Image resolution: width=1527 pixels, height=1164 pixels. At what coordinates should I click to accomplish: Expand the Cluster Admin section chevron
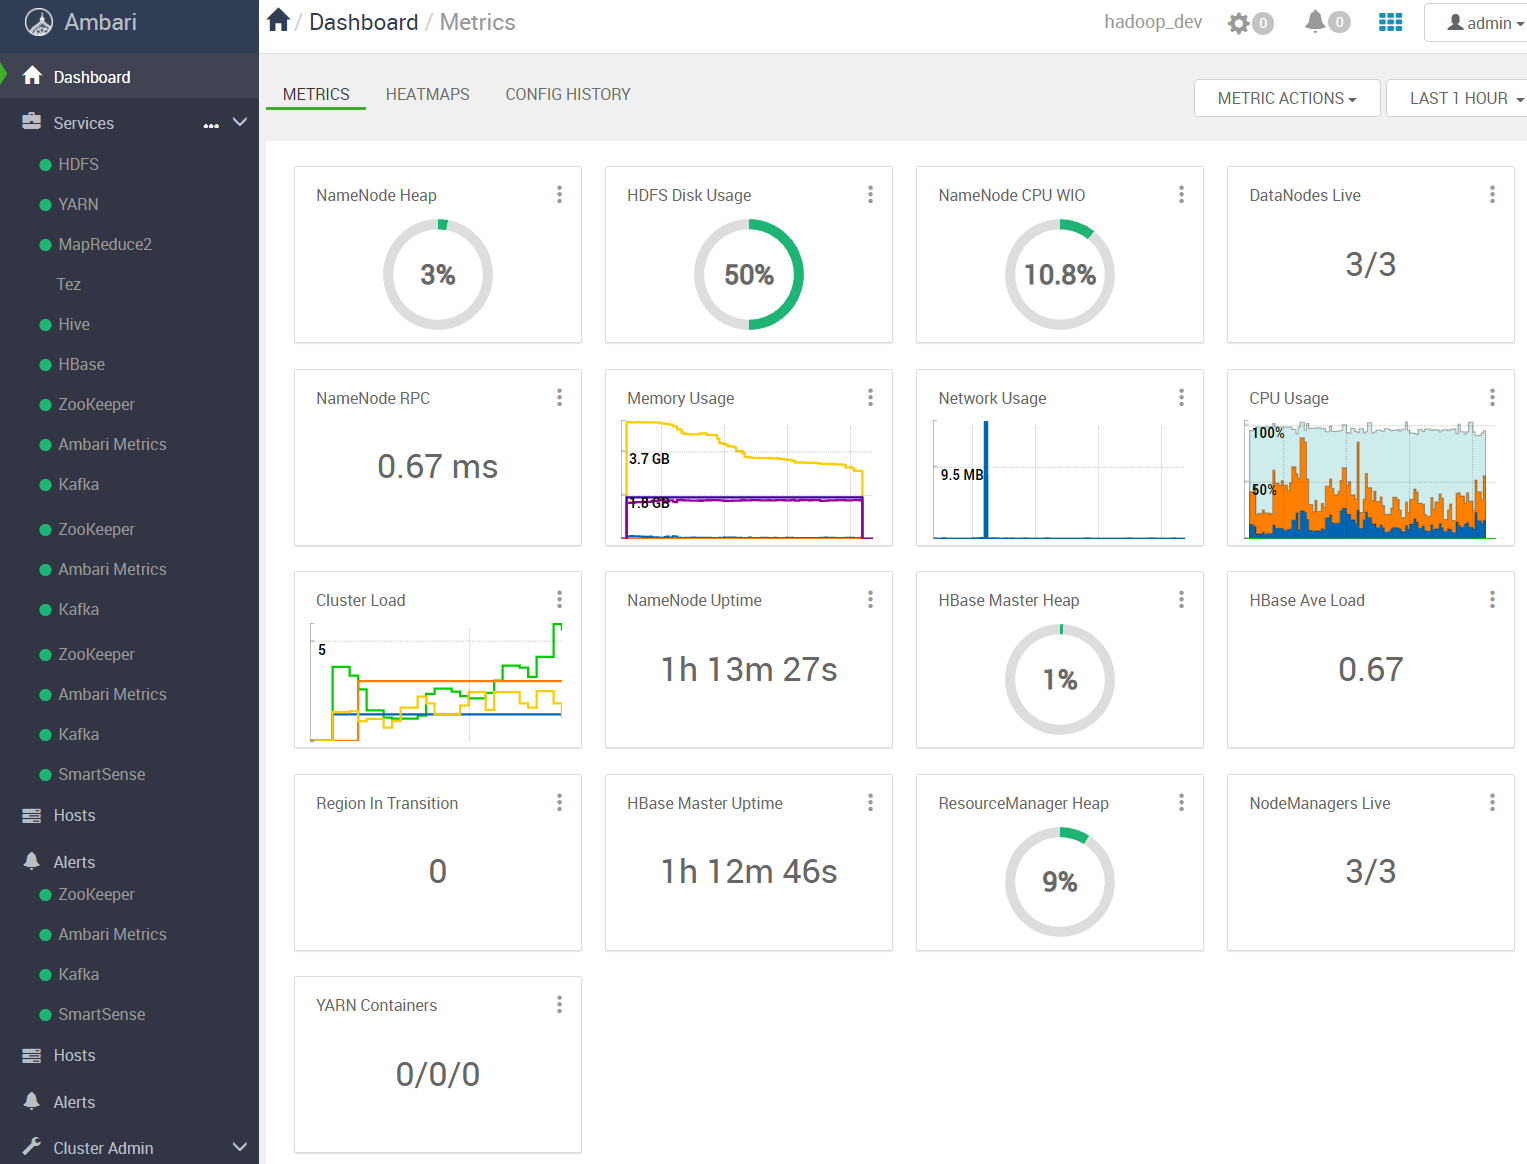[x=240, y=1147]
